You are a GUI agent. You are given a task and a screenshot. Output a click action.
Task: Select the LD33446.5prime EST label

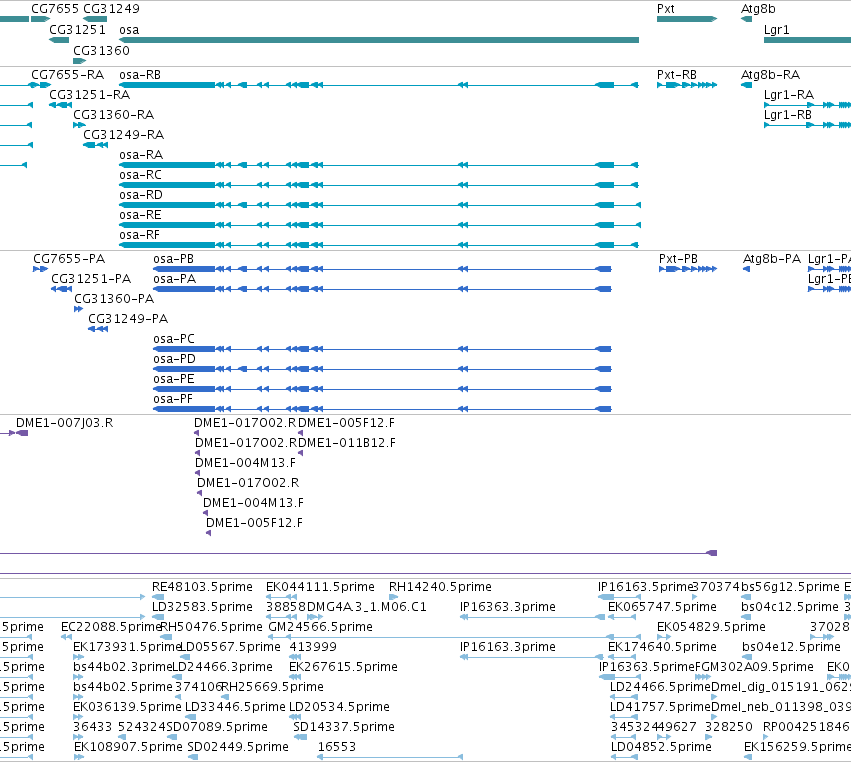[x=235, y=707]
